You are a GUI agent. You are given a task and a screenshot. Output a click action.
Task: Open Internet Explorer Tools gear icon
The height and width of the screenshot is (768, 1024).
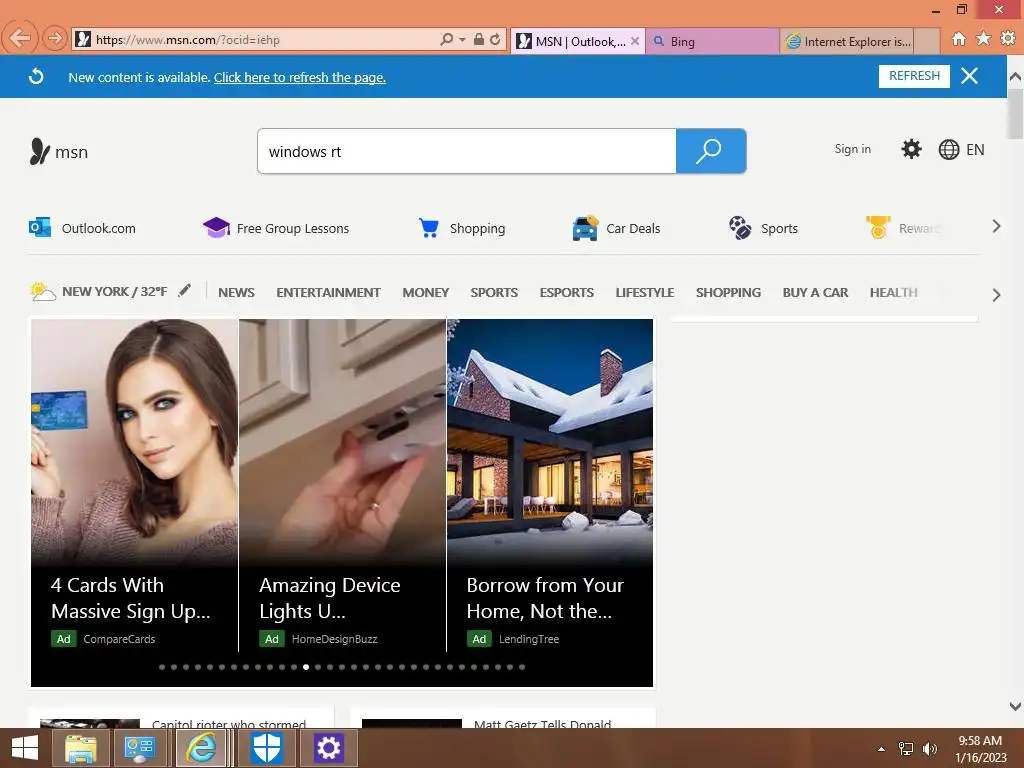[x=1008, y=39]
